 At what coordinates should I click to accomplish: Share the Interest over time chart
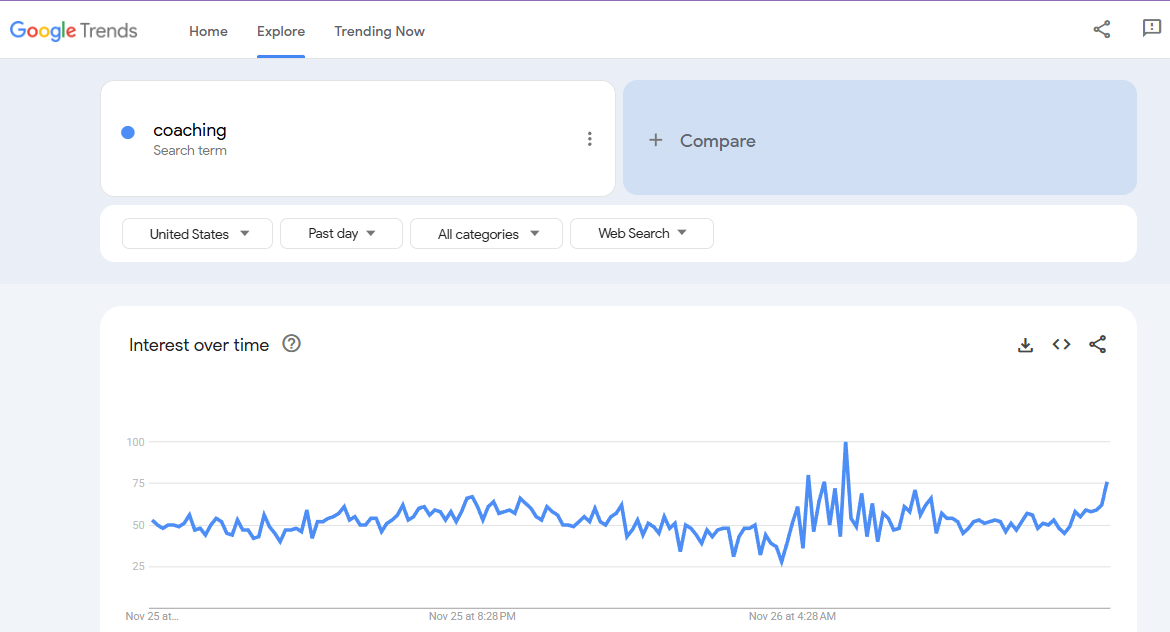click(x=1097, y=344)
